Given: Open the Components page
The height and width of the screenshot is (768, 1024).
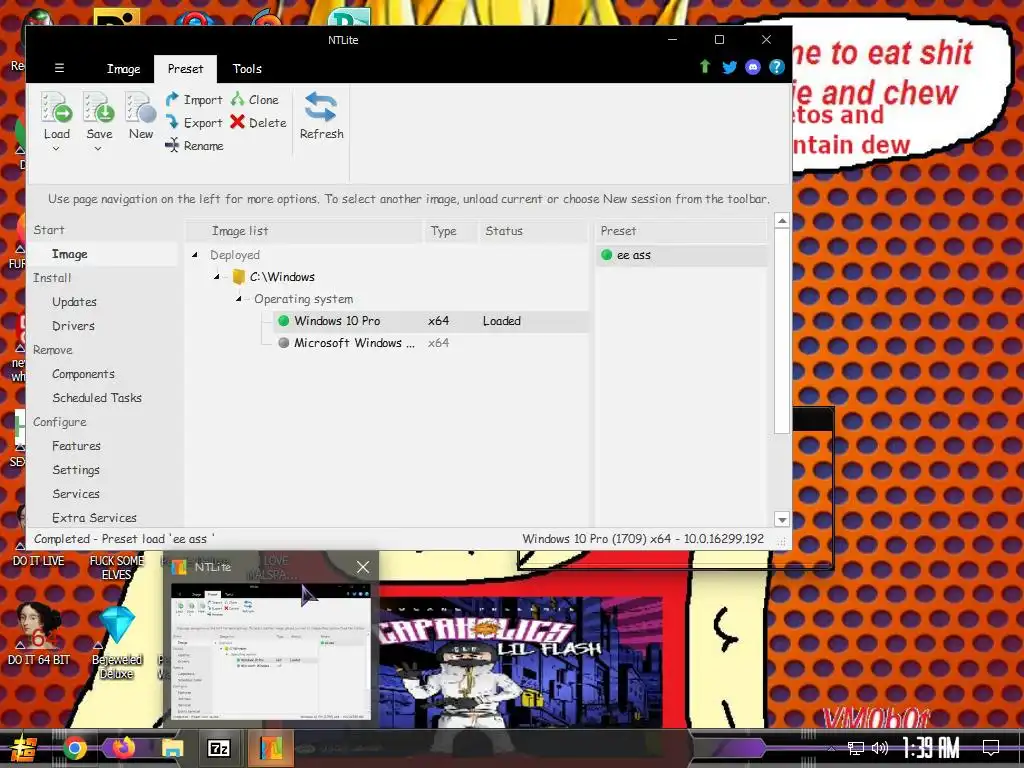Looking at the screenshot, I should coord(83,374).
